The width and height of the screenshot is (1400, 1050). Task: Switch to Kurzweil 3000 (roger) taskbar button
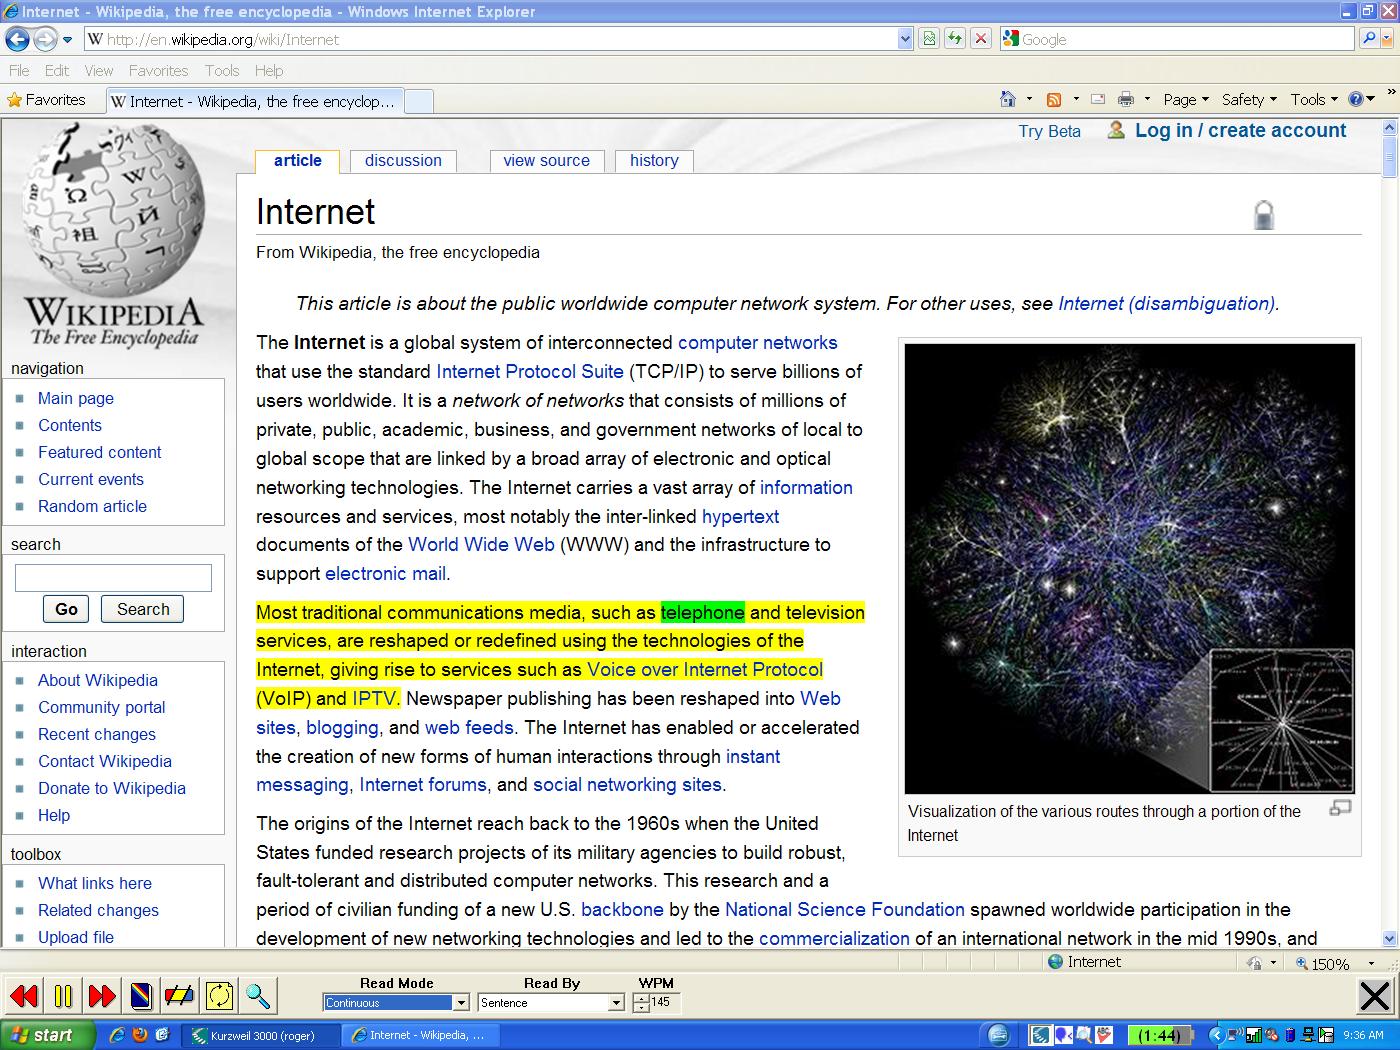(262, 1035)
